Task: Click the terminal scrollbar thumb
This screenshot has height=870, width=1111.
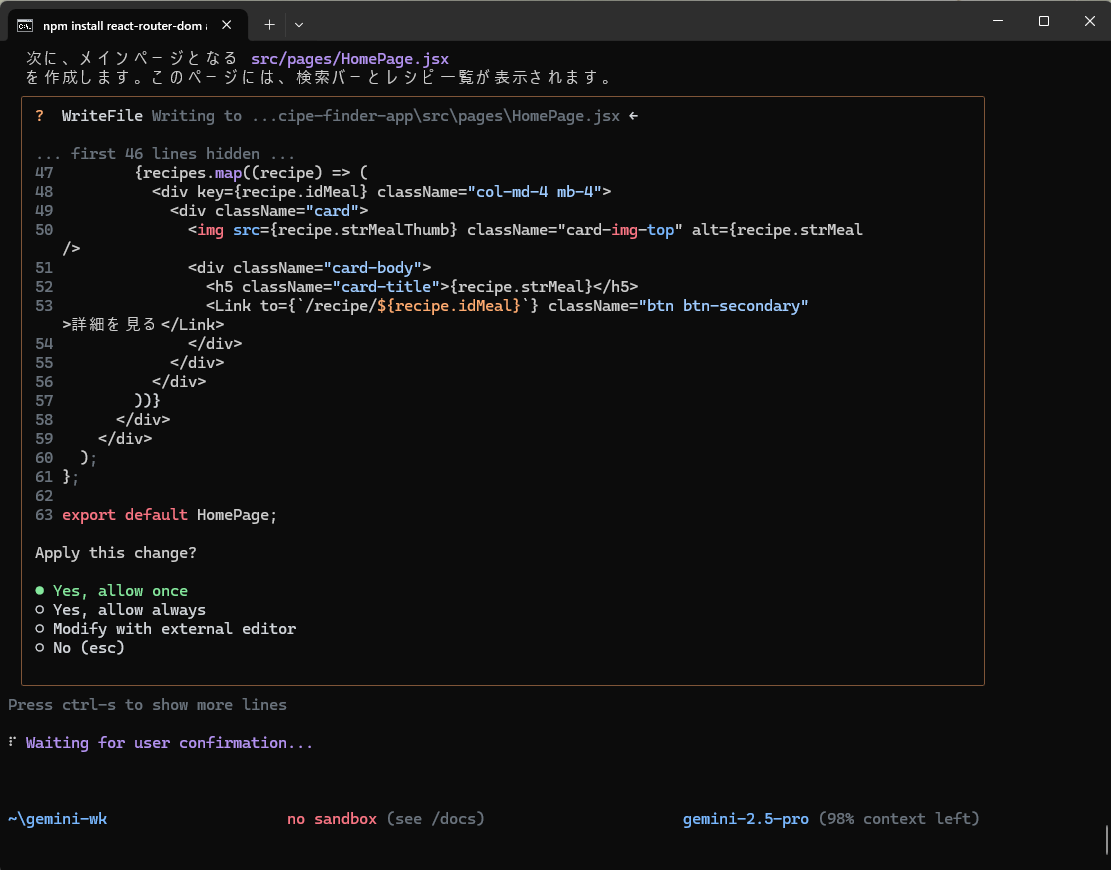Action: click(x=1105, y=838)
